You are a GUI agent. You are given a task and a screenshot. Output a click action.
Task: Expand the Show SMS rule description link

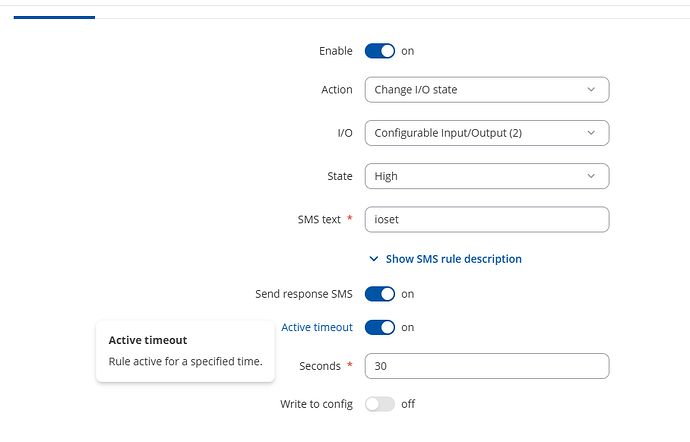[x=453, y=259]
